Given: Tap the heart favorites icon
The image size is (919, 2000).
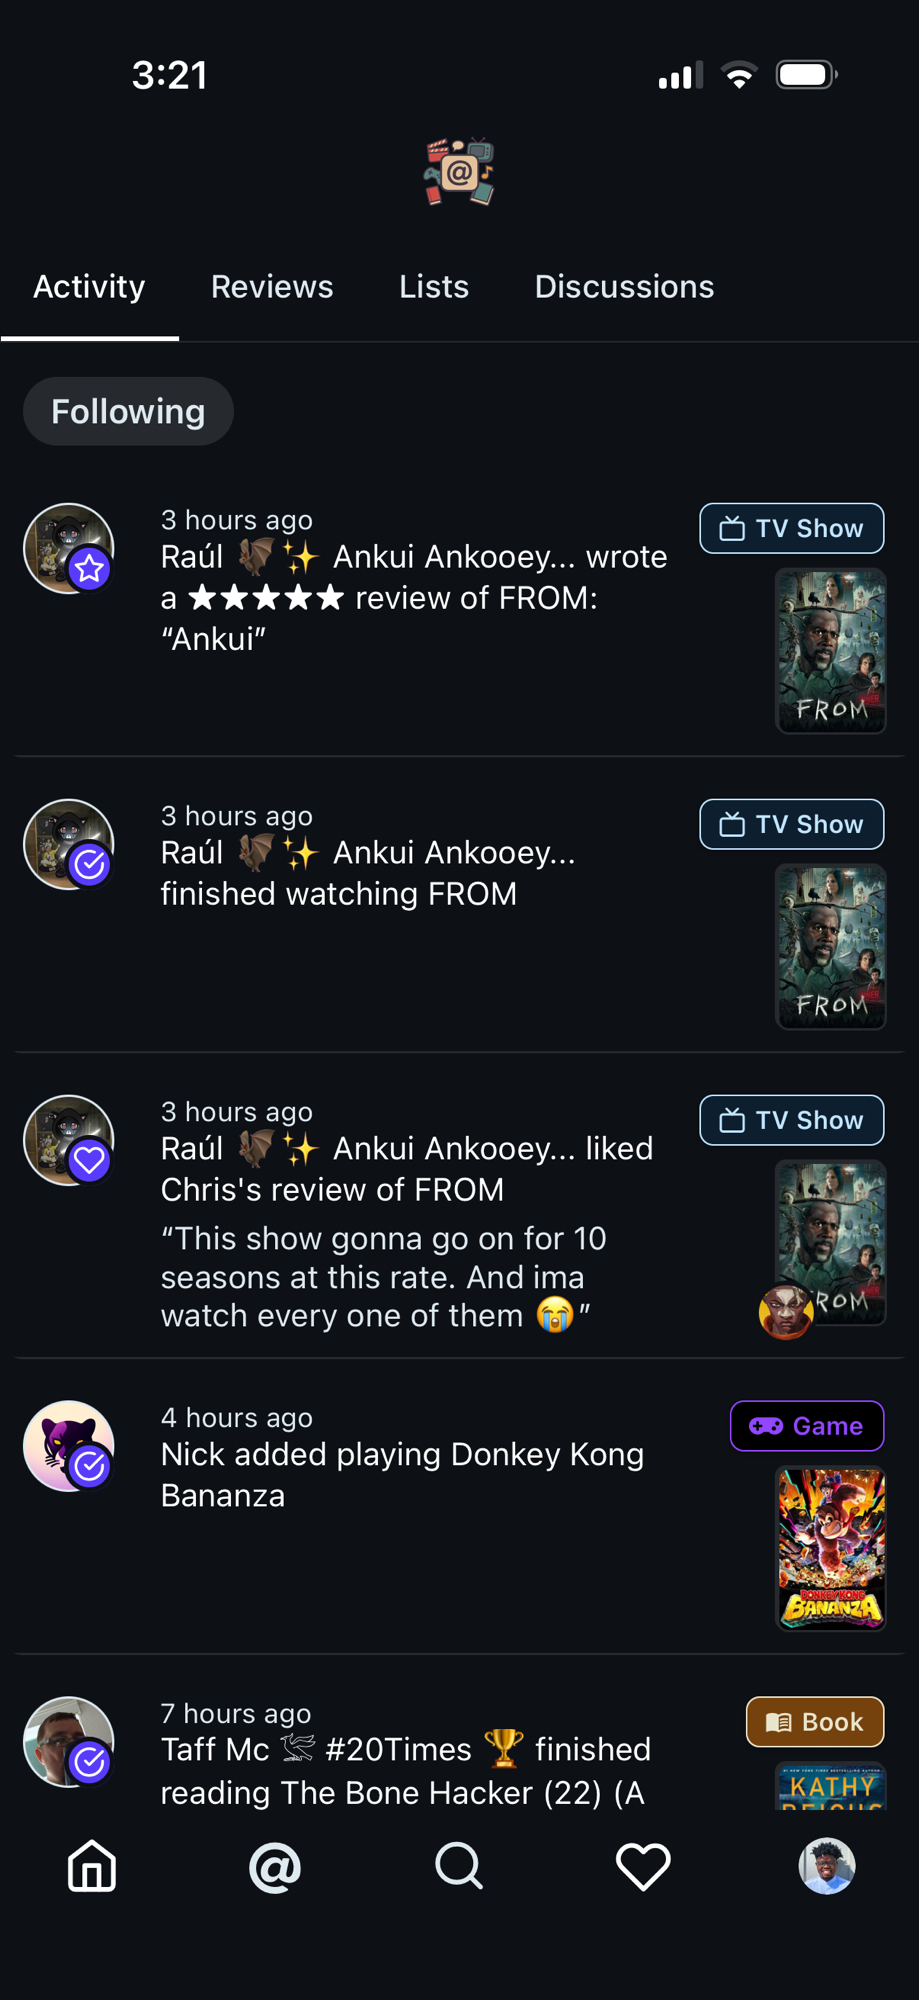Looking at the screenshot, I should tap(643, 1866).
